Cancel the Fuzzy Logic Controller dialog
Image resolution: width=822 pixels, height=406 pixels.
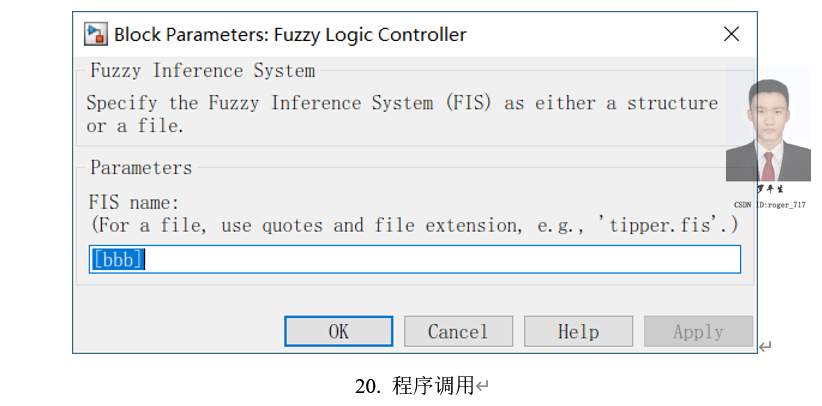pos(458,332)
